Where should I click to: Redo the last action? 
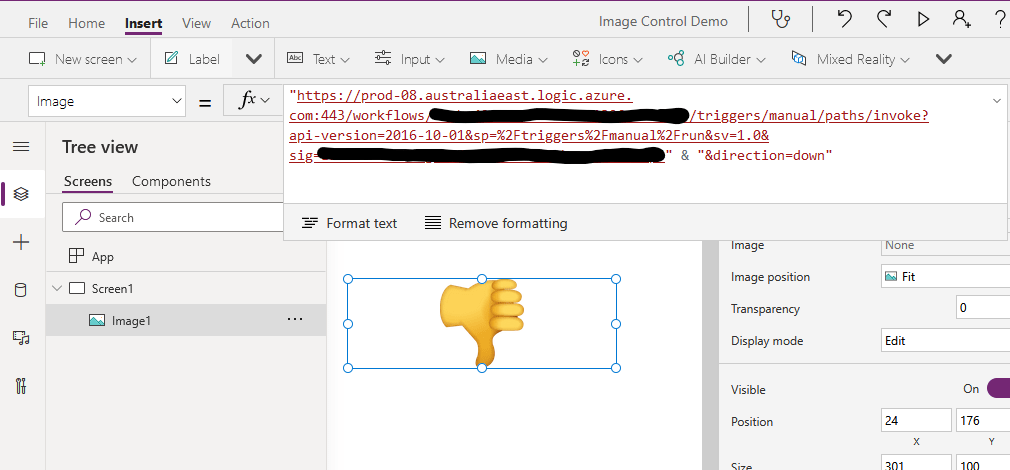(x=884, y=20)
